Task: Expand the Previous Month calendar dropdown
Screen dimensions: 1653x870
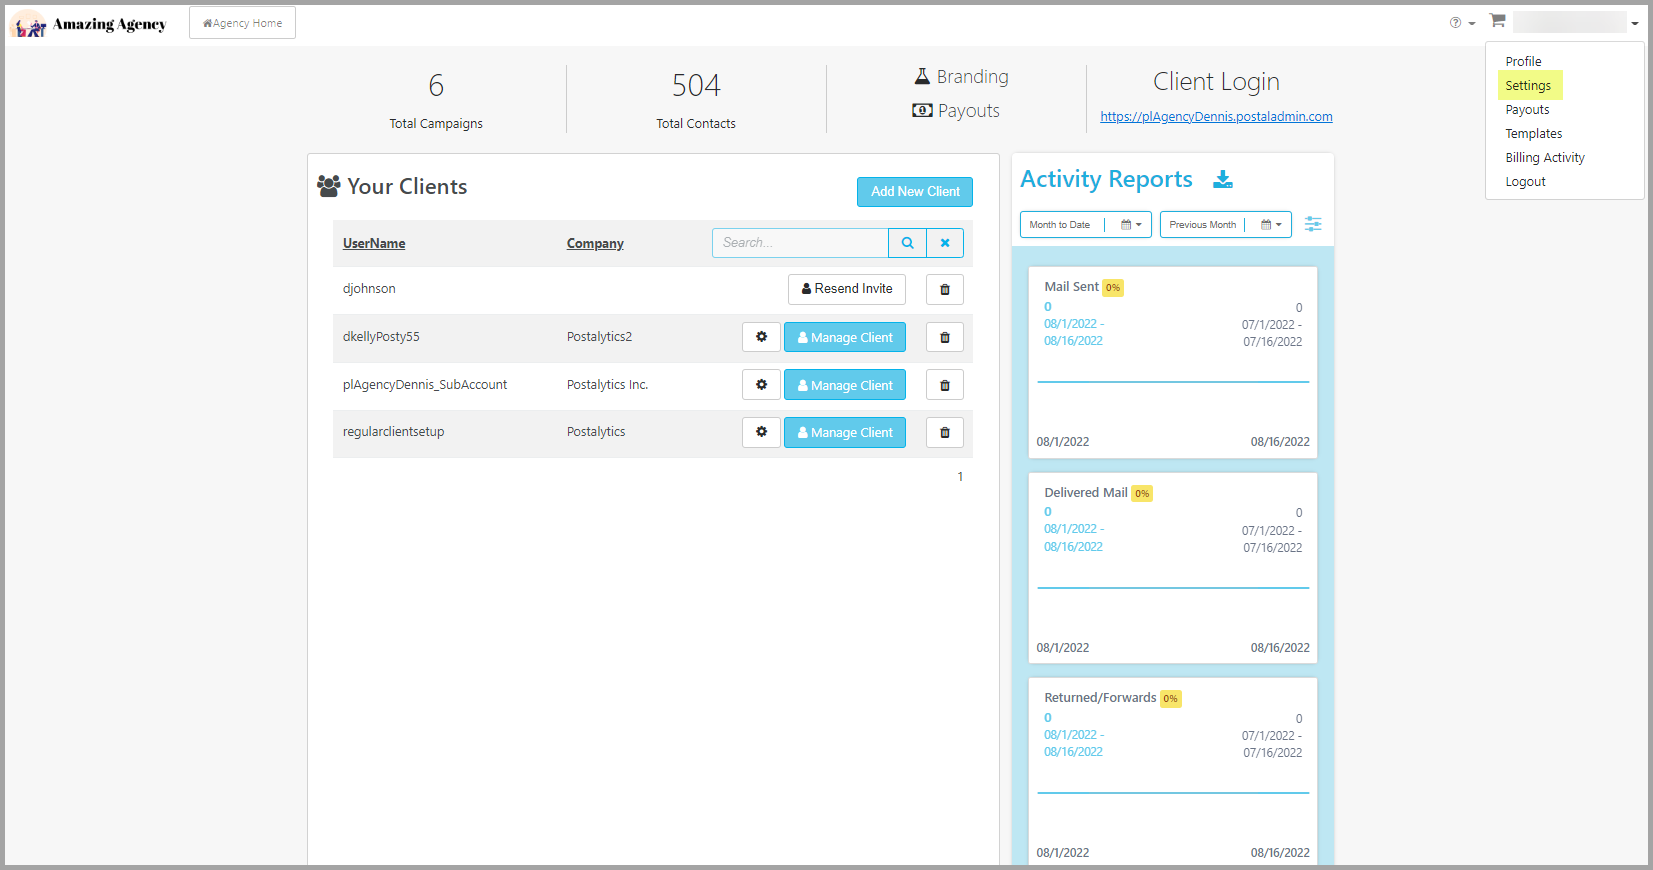Action: (1271, 225)
